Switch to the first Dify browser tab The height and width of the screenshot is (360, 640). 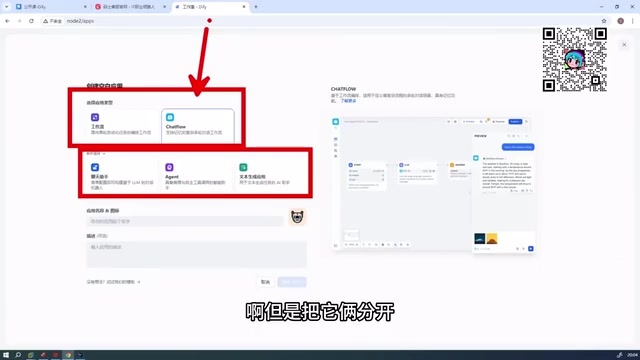[51, 7]
